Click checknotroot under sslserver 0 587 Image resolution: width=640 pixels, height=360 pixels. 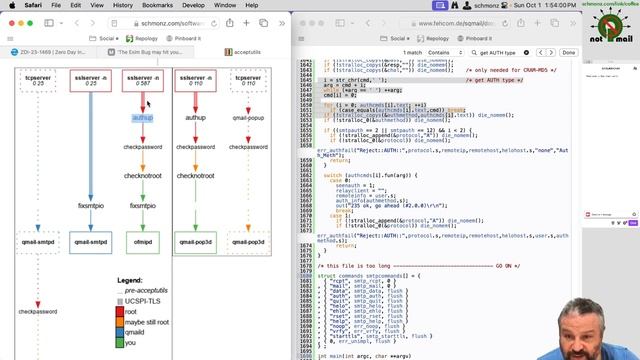tap(143, 176)
